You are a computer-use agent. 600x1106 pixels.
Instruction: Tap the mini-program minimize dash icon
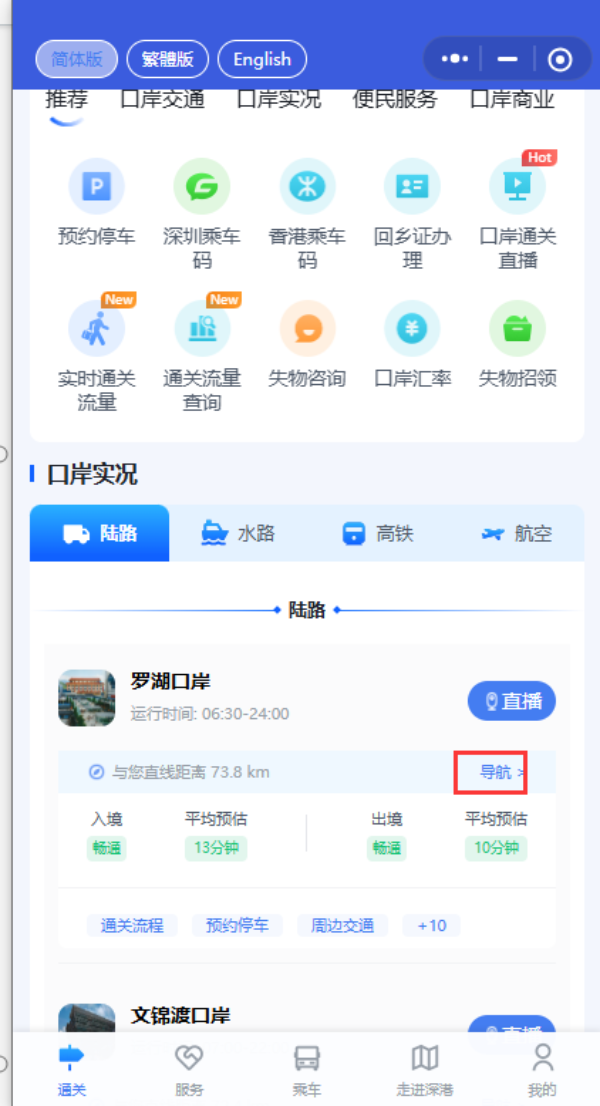pos(507,59)
